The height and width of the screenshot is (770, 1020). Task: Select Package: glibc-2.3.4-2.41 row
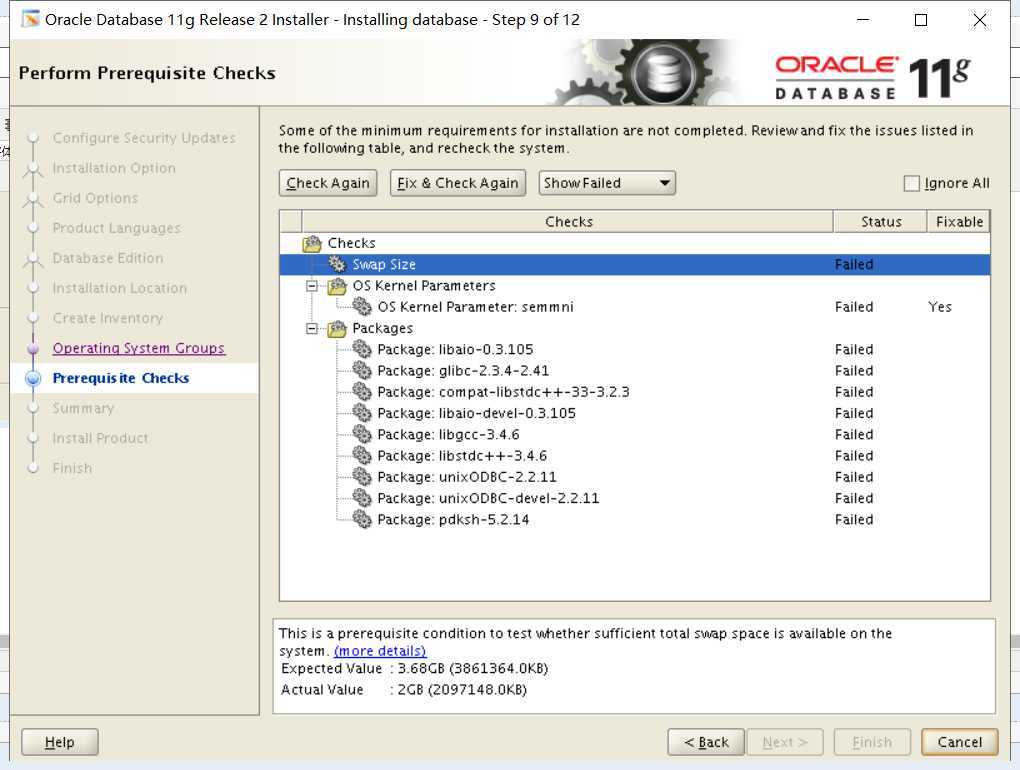[x=635, y=371]
